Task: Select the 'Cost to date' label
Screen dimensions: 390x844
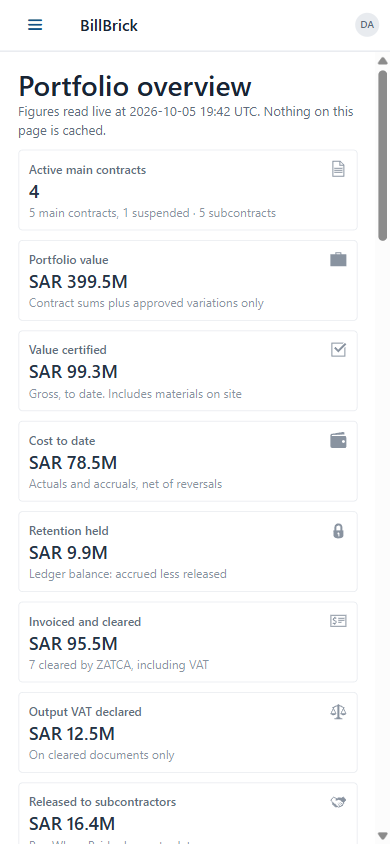Action: pyautogui.click(x=62, y=441)
